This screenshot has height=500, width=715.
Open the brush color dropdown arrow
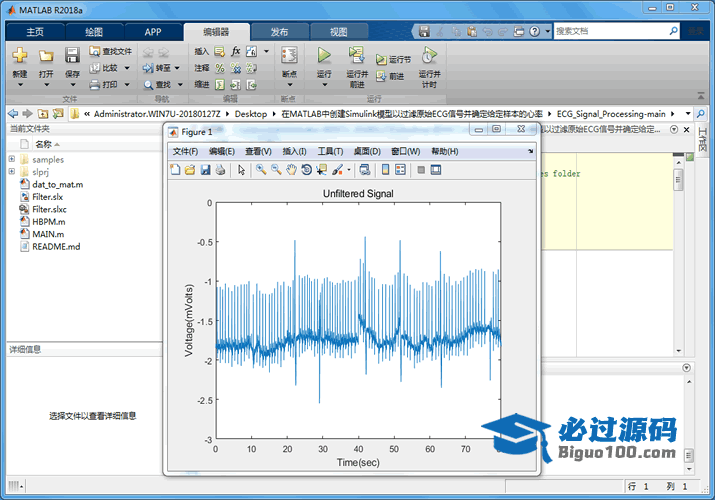pos(349,170)
